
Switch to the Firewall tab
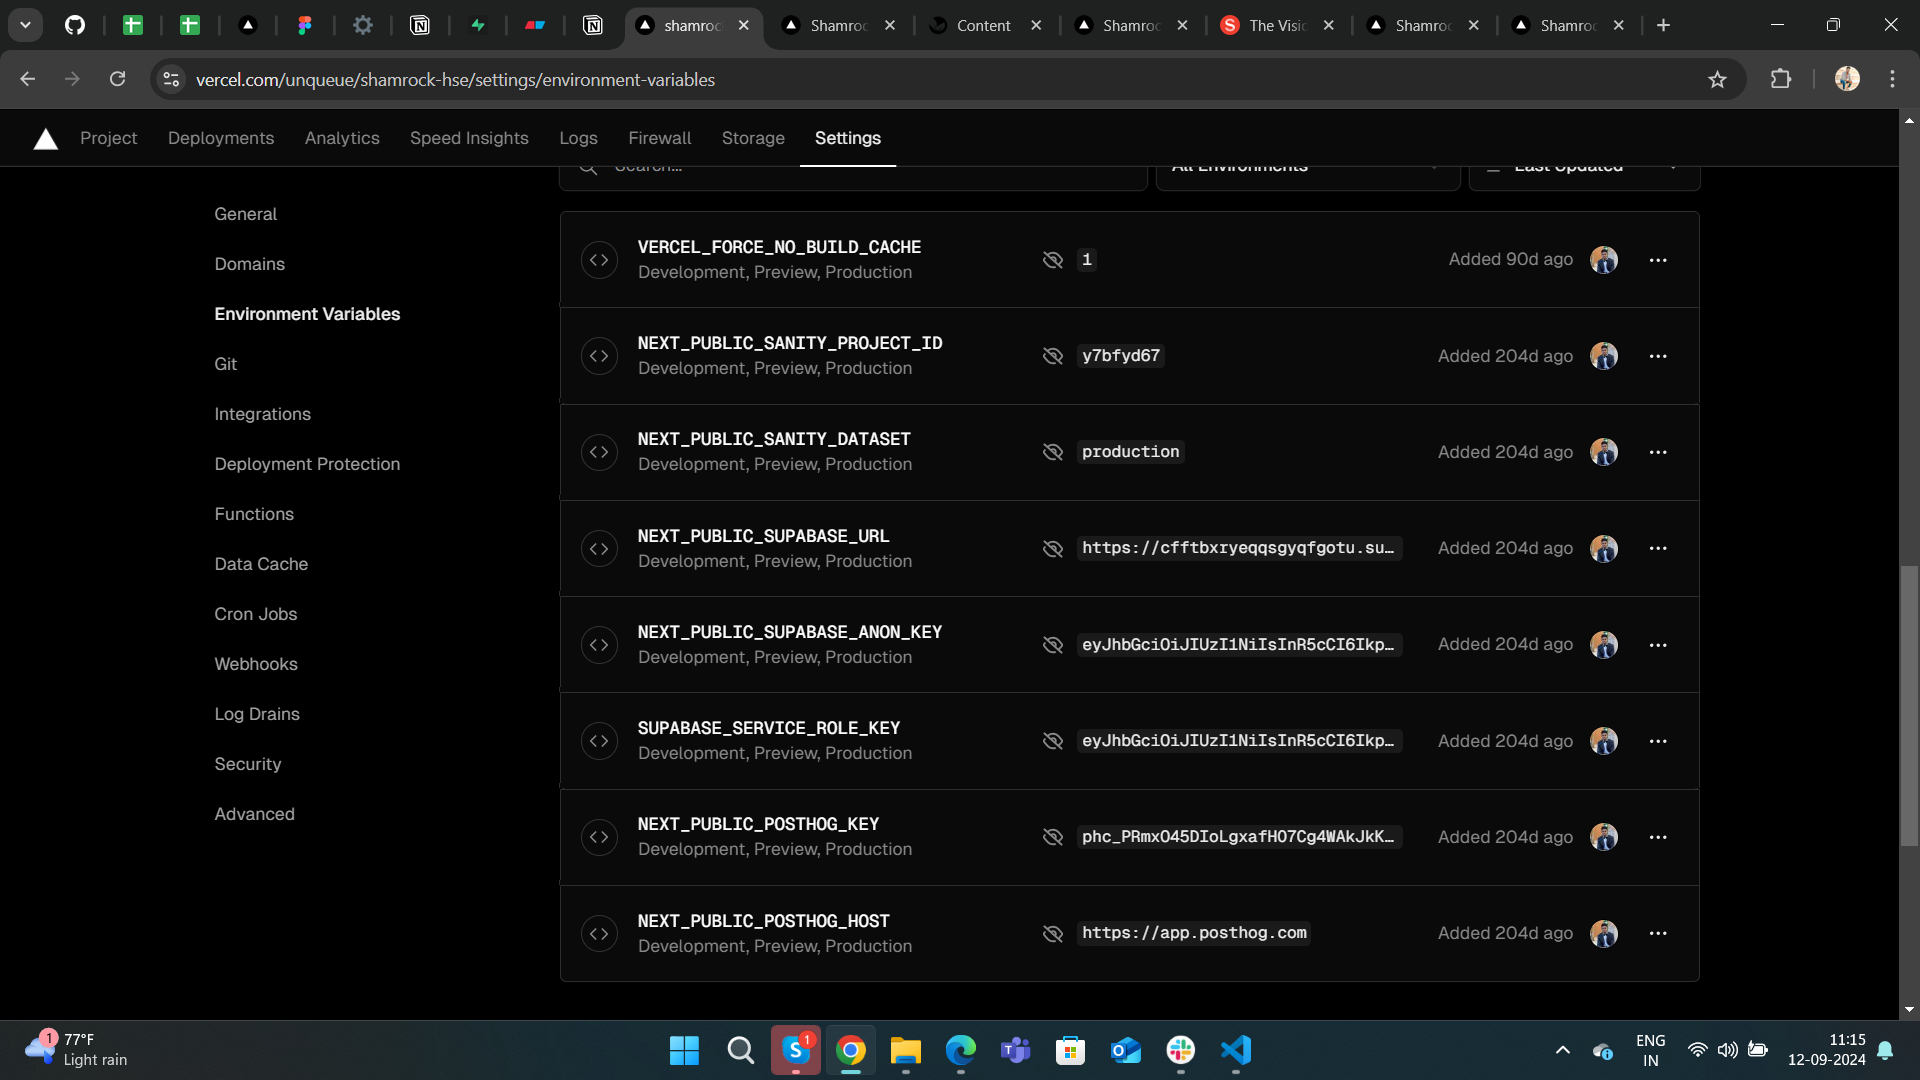tap(660, 138)
